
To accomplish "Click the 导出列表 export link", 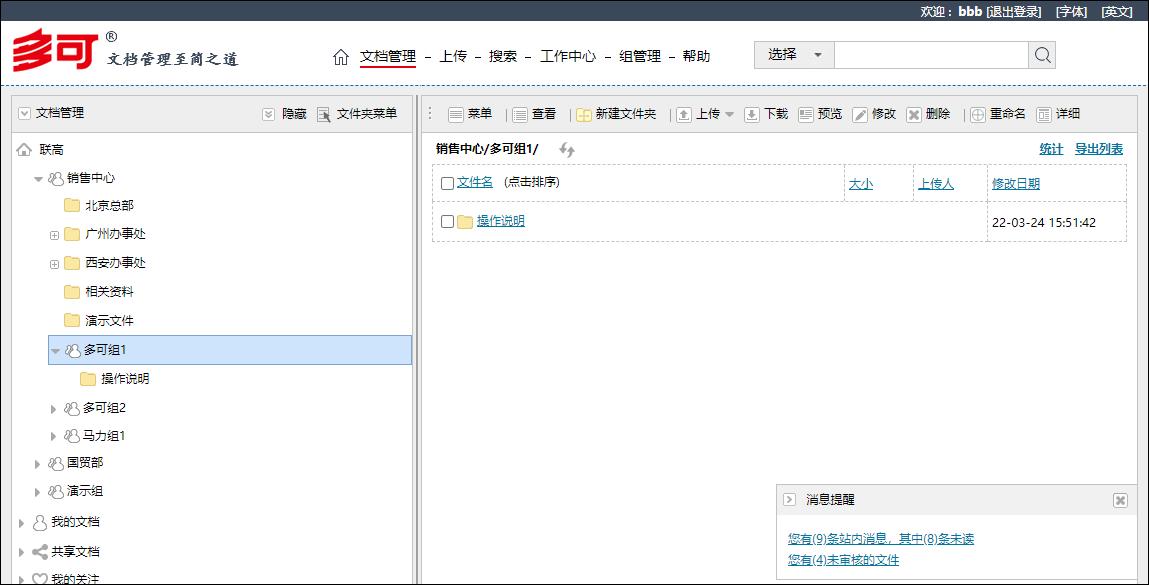I will (1100, 148).
